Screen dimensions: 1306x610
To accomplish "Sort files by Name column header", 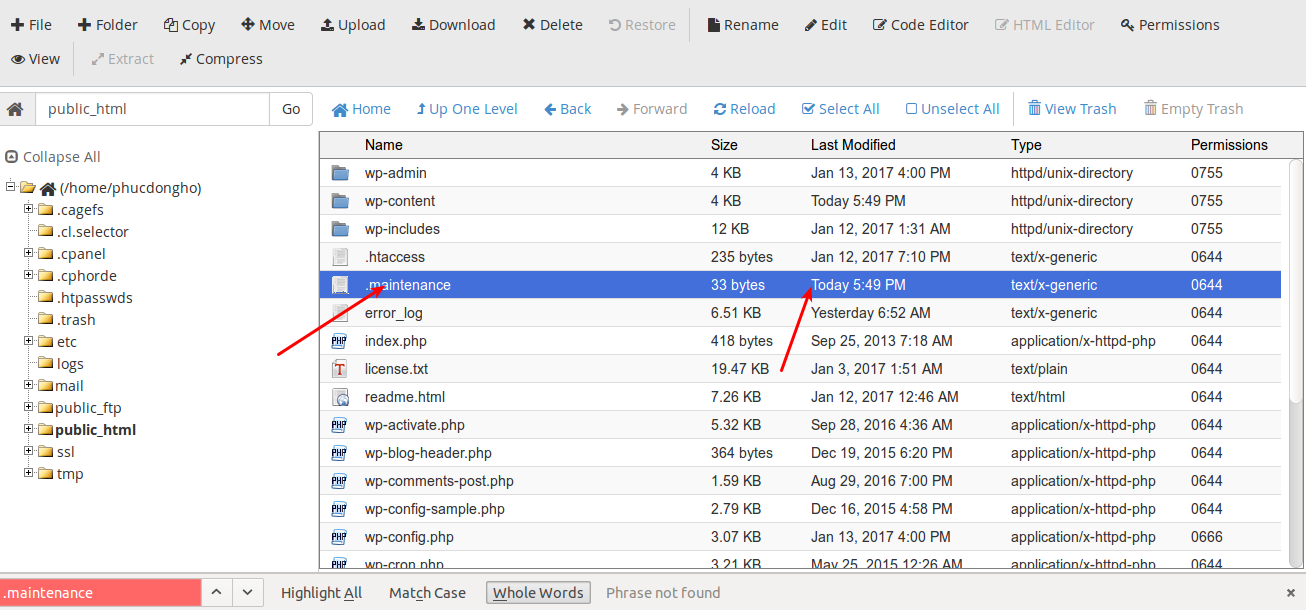I will pyautogui.click(x=384, y=145).
